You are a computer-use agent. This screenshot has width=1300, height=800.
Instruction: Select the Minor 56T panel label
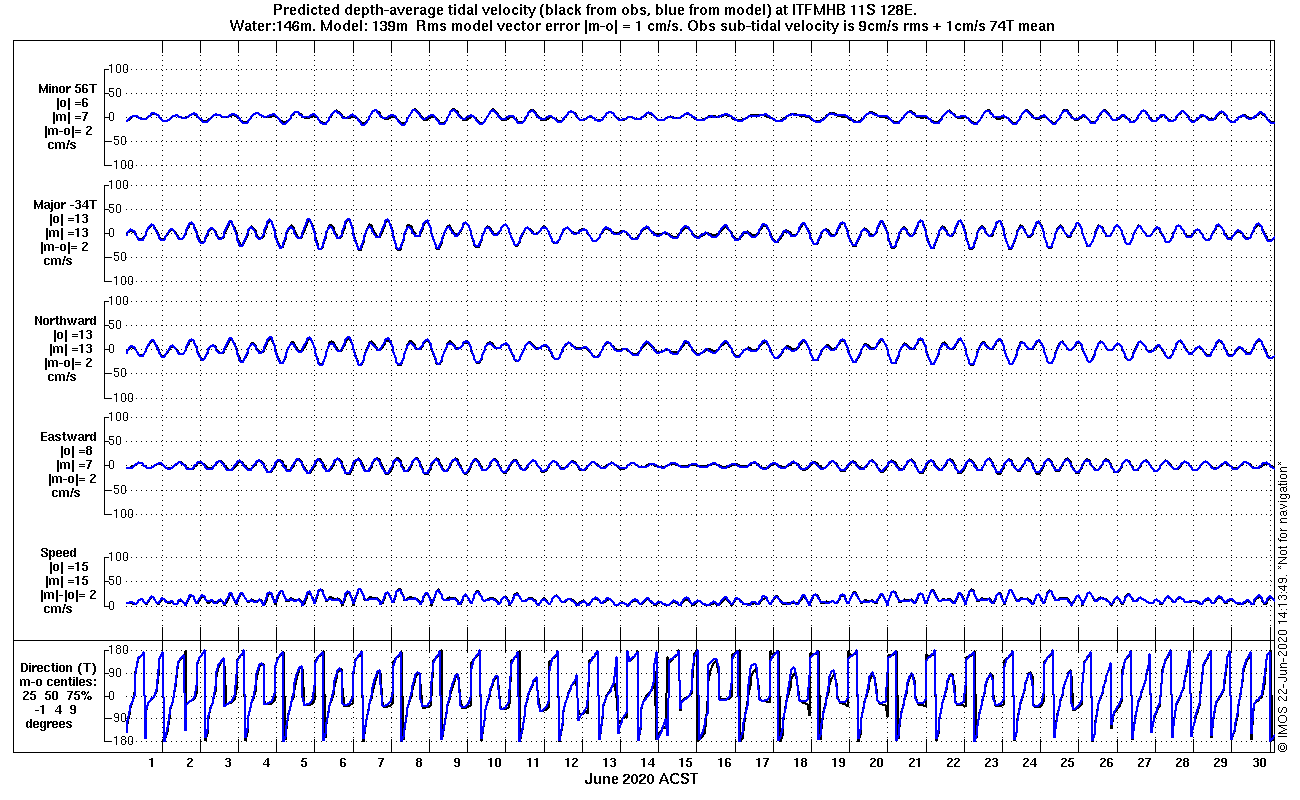coord(67,89)
